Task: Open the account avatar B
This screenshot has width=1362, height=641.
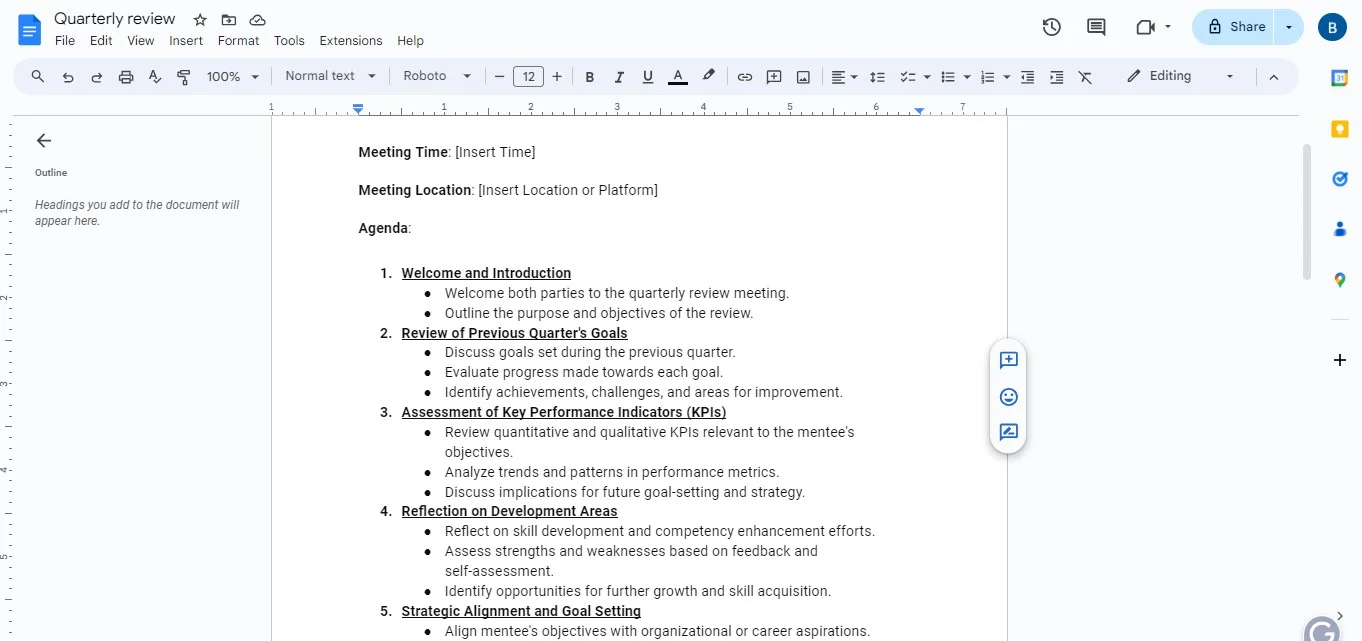Action: coord(1332,27)
